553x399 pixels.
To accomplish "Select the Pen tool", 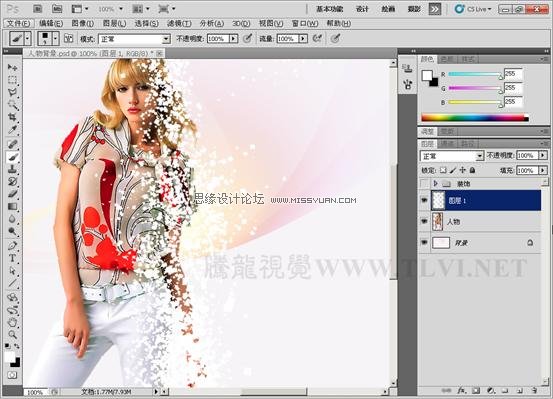I will point(13,246).
